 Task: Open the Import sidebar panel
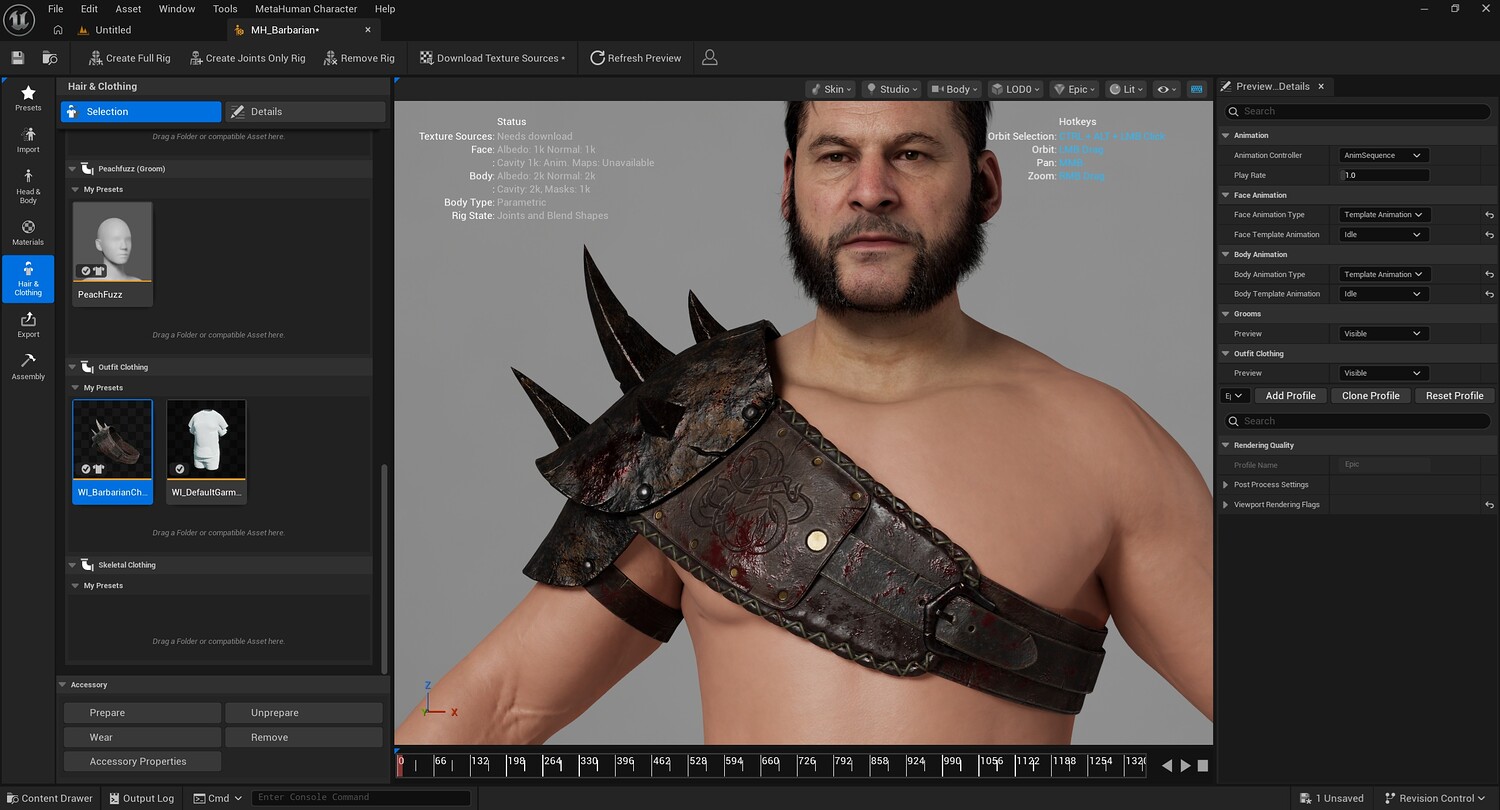tap(28, 140)
